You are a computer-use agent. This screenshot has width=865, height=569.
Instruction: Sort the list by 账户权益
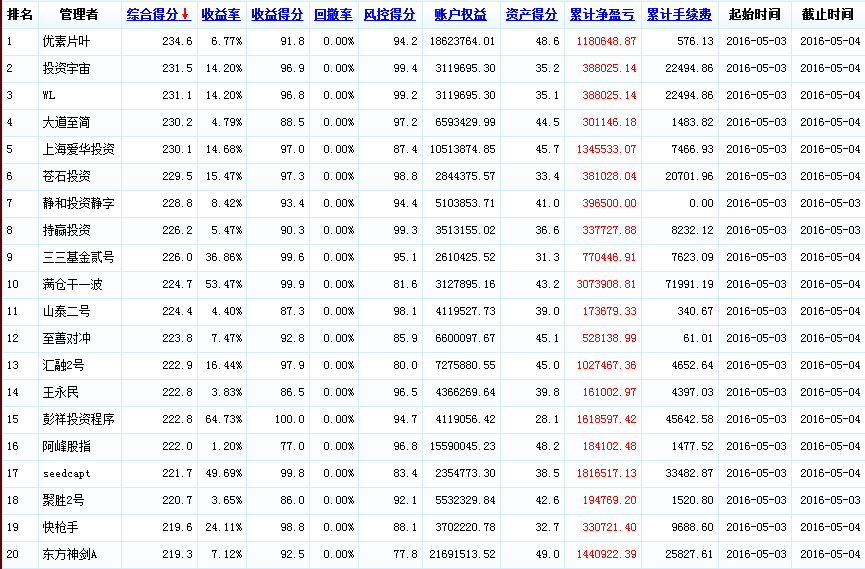[x=460, y=15]
